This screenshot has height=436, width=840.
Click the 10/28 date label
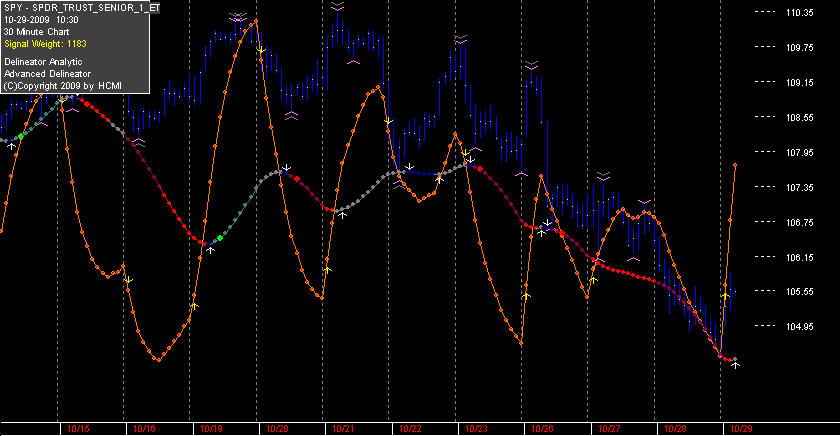675,429
